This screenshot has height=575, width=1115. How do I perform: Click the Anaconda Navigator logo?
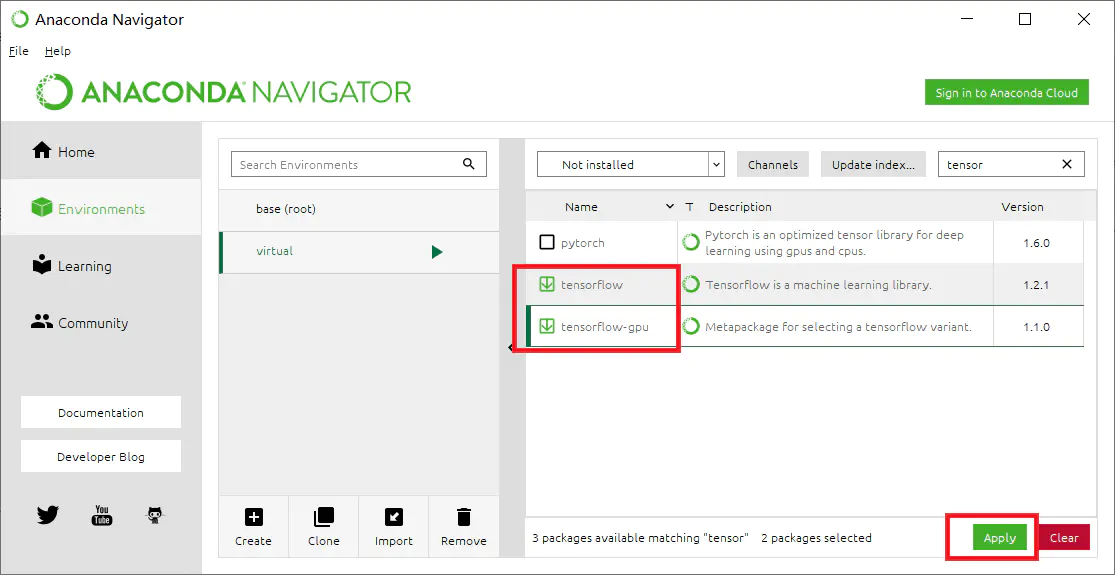224,92
